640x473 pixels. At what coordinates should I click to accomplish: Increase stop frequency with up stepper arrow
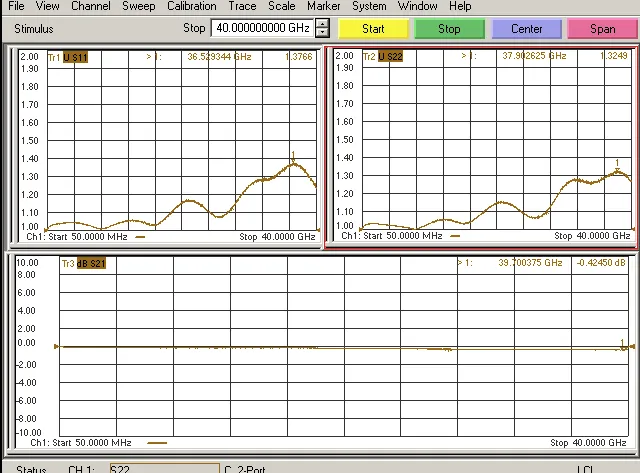(322, 24)
